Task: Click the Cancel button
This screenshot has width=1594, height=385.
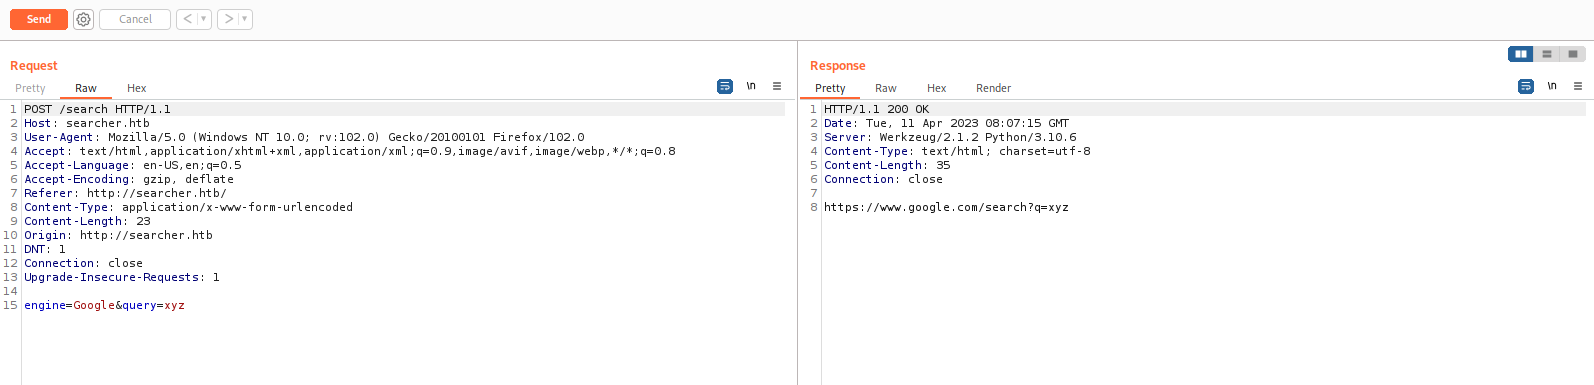Action: tap(135, 19)
